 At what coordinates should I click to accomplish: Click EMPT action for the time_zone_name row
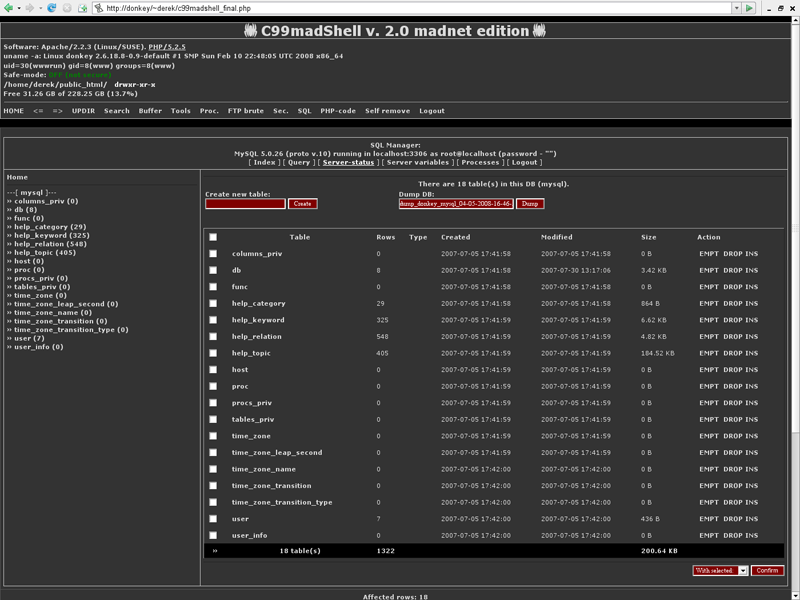point(709,469)
